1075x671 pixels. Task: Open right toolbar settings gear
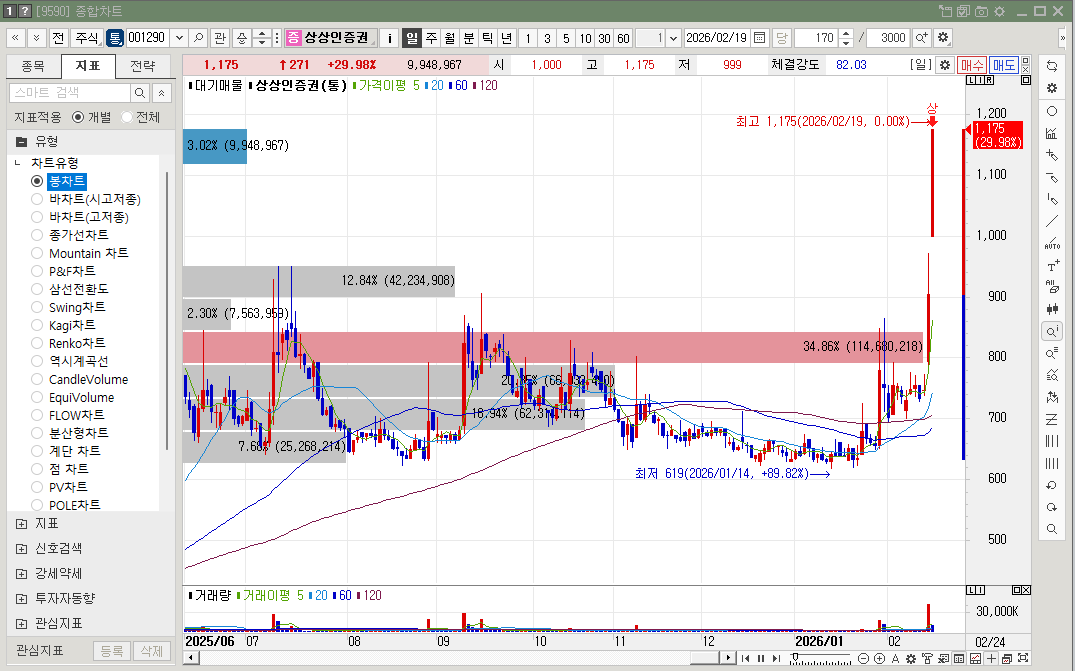(1052, 88)
